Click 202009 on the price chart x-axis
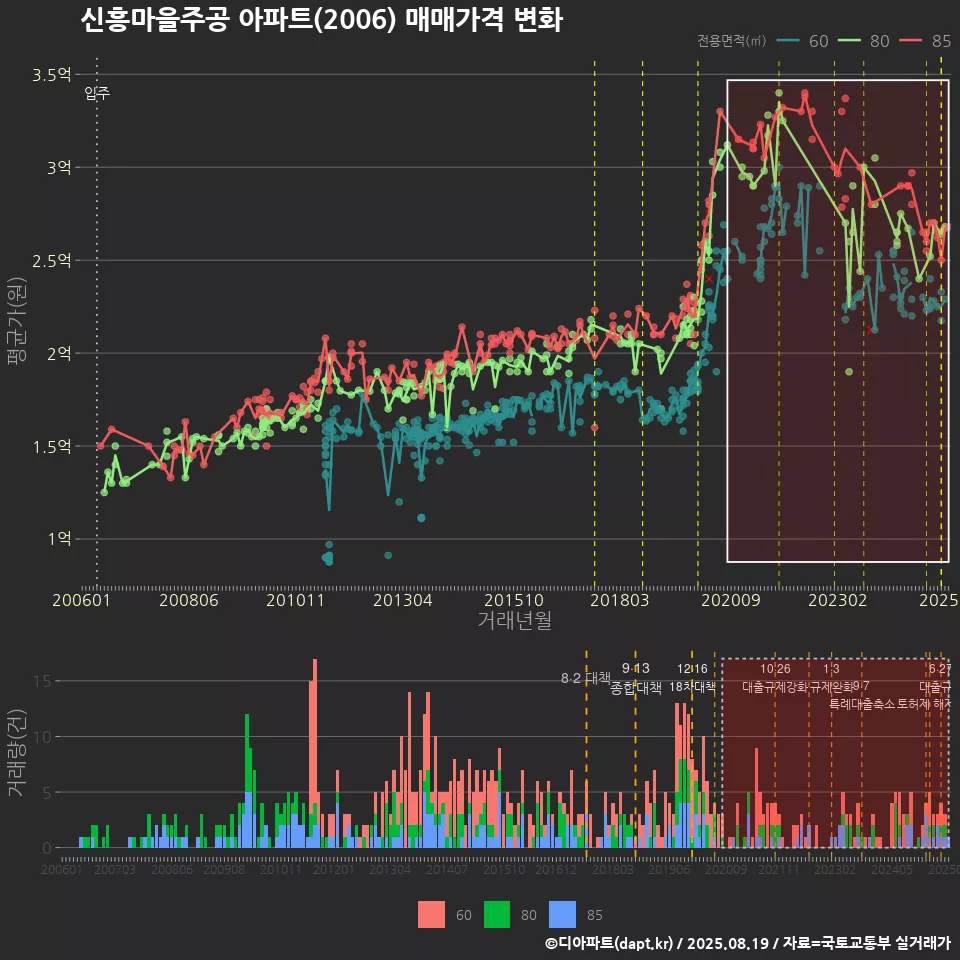 tap(730, 600)
